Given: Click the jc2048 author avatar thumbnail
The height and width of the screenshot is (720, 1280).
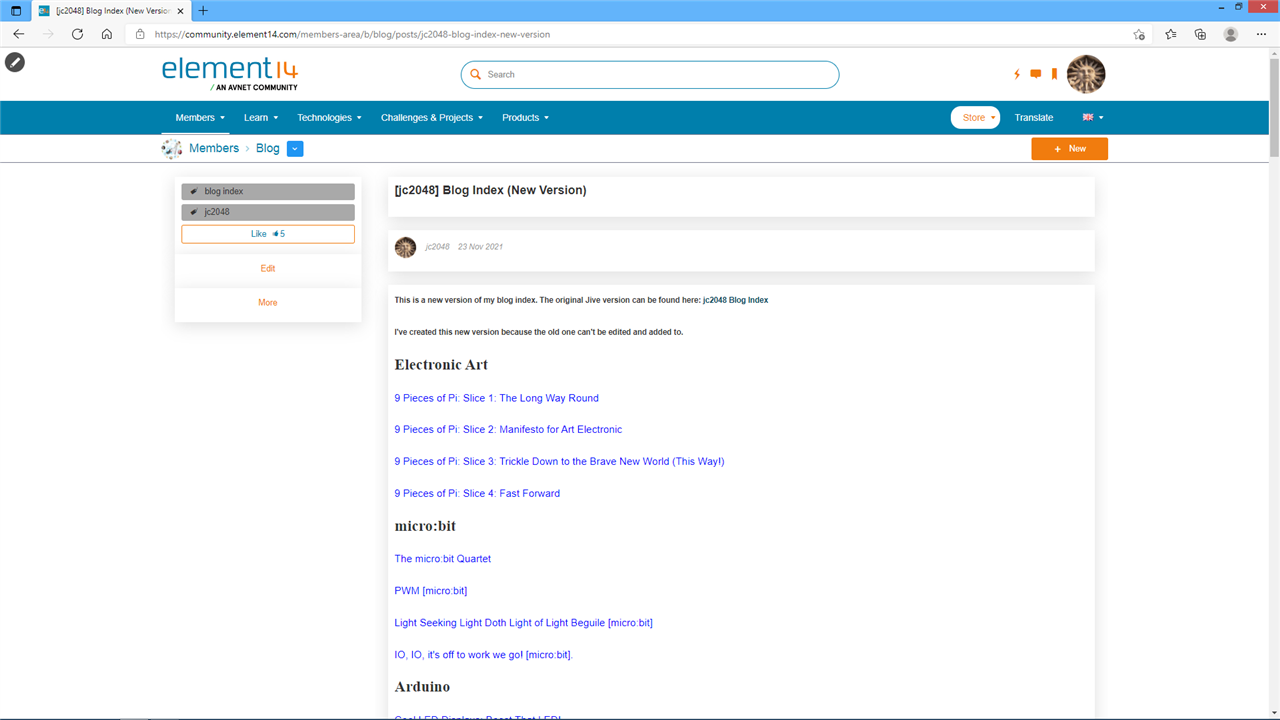Looking at the screenshot, I should 405,247.
